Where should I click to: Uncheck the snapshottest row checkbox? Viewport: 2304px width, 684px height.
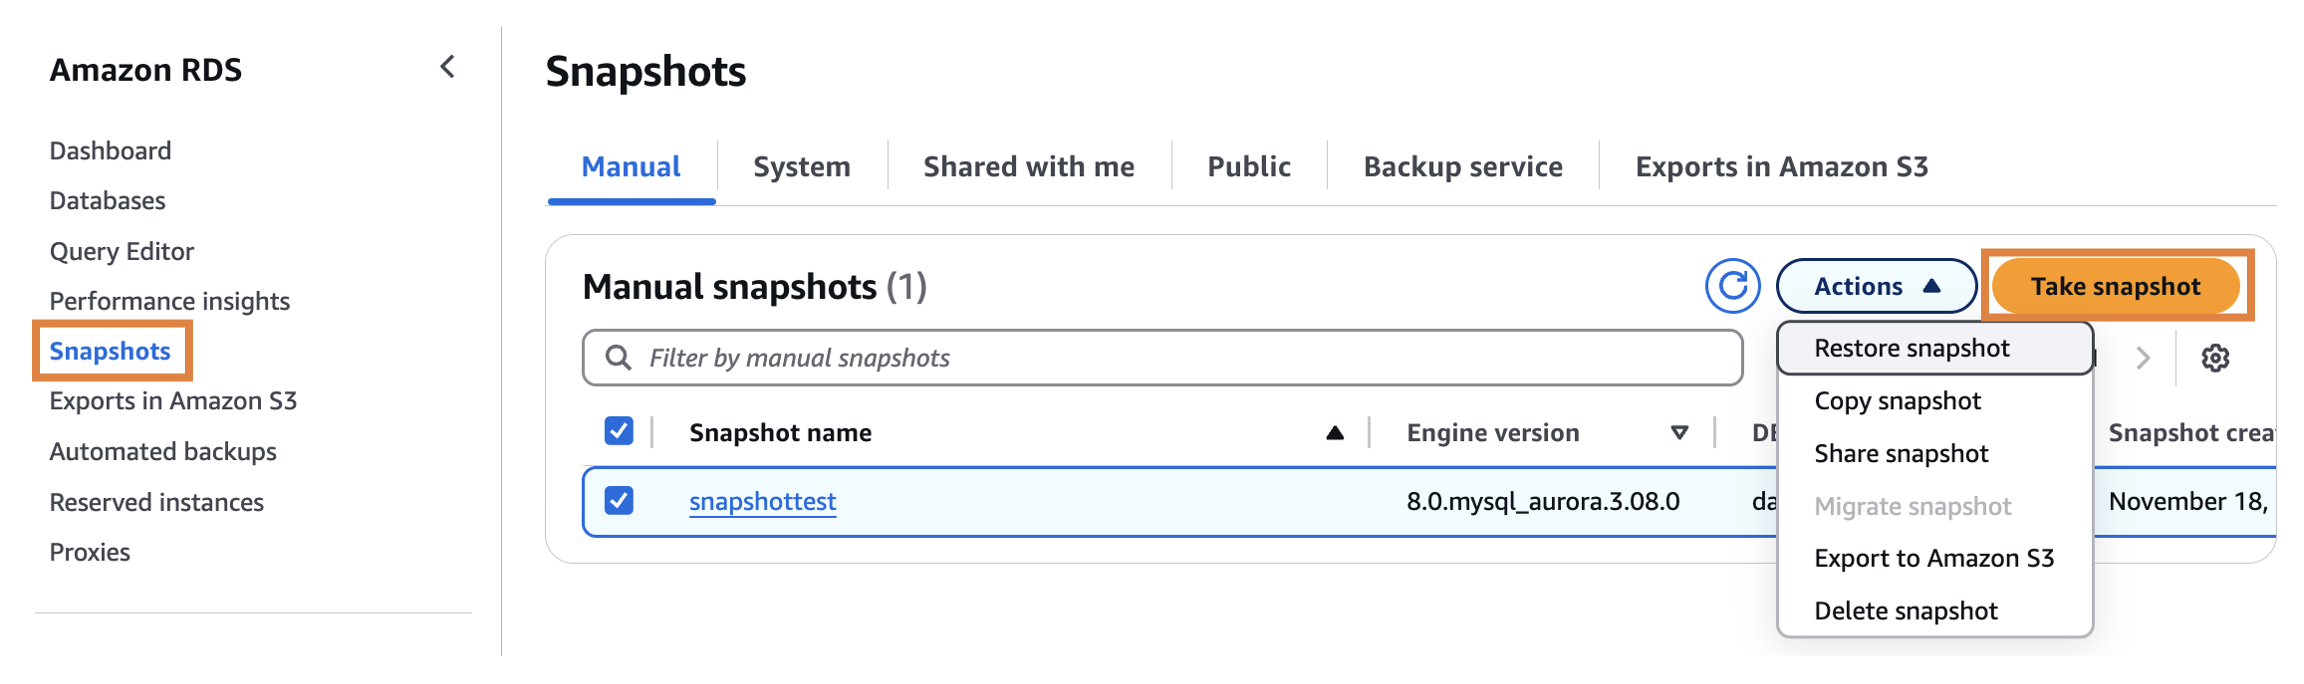[x=619, y=500]
